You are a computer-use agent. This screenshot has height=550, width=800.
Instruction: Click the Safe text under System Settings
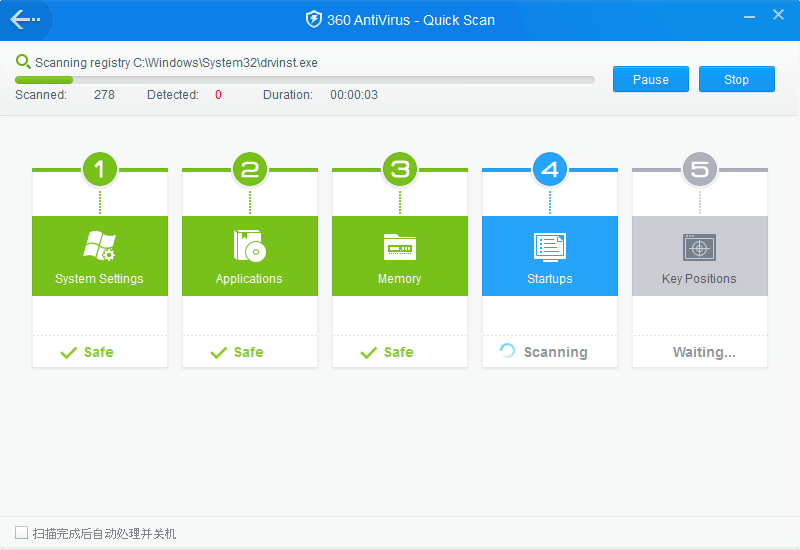pyautogui.click(x=98, y=352)
